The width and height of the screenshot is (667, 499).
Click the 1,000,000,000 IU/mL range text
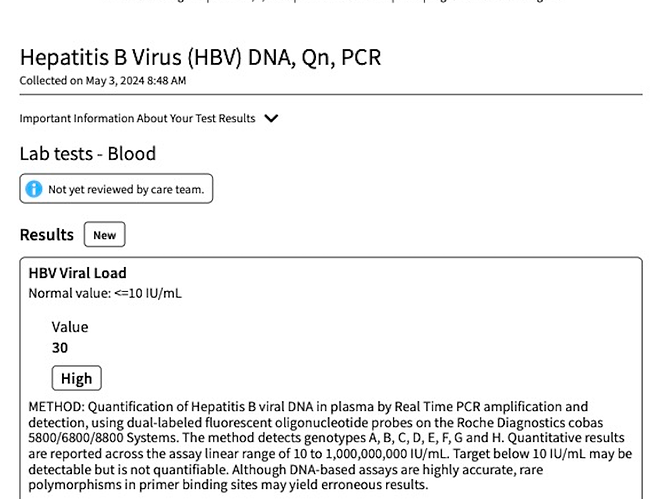click(x=387, y=454)
